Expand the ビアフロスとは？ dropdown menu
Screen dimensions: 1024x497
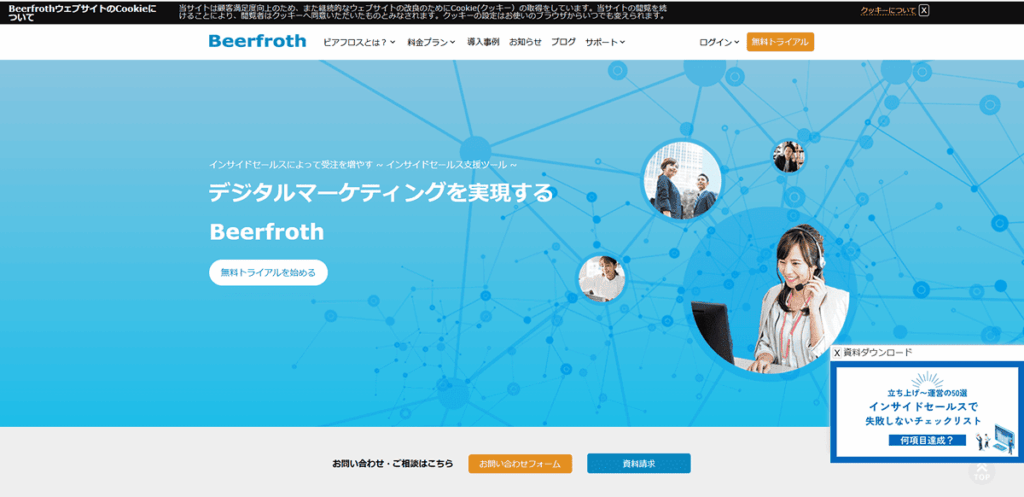tap(359, 42)
